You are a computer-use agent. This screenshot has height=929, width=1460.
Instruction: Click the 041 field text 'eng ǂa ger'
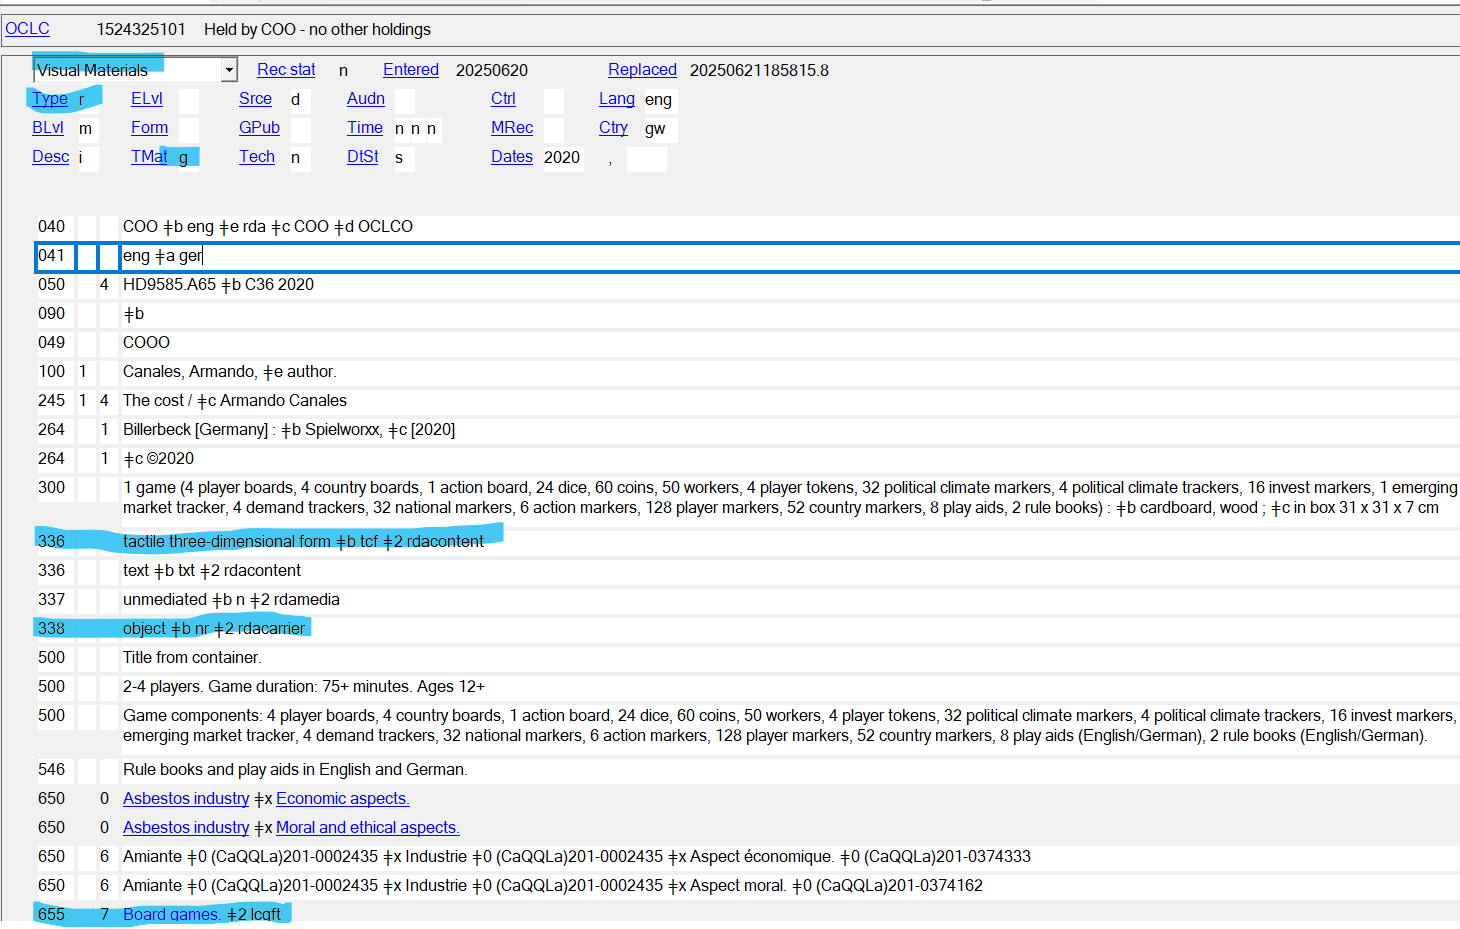[x=162, y=256]
